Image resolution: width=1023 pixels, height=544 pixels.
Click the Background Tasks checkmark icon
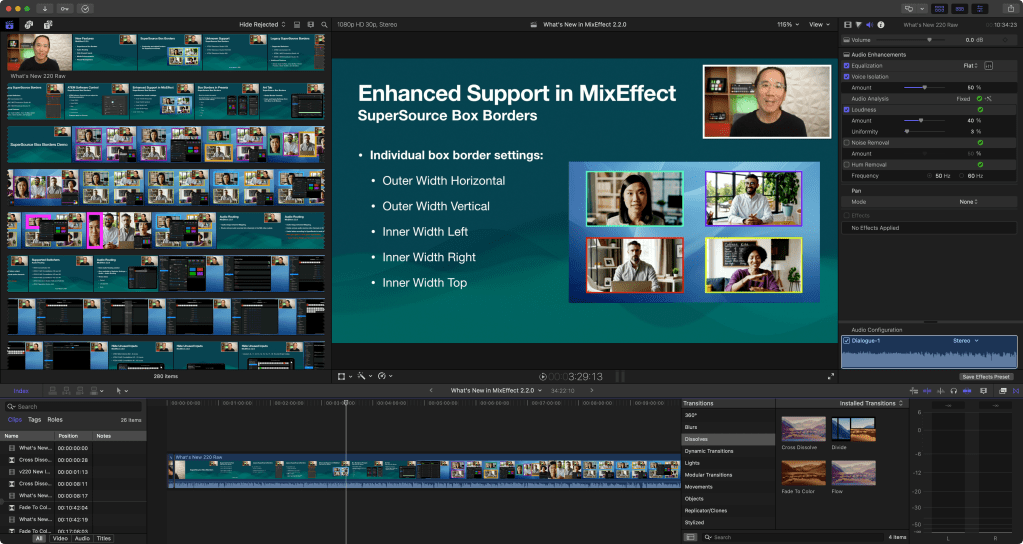tap(84, 8)
